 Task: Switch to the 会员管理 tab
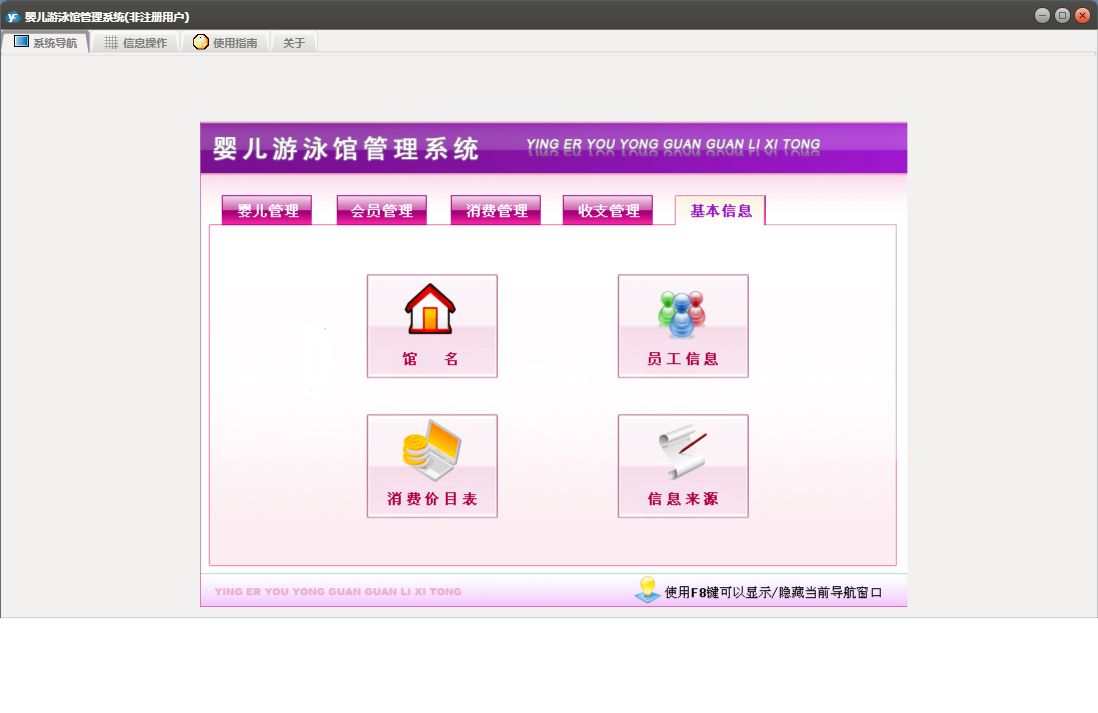coord(382,210)
